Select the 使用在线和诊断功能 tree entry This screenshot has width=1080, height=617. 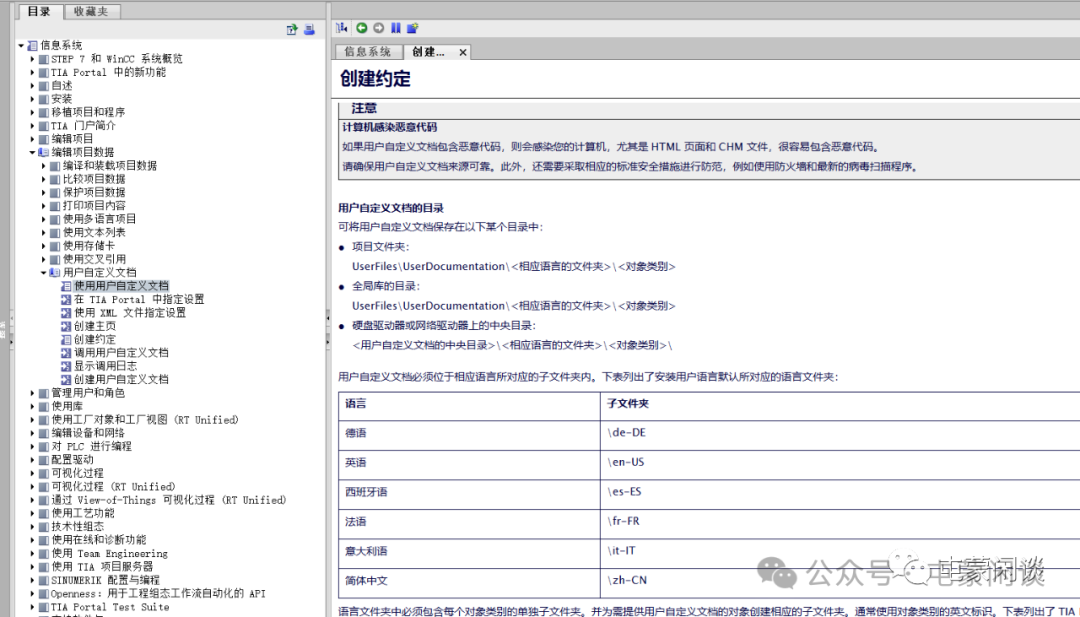click(x=99, y=540)
